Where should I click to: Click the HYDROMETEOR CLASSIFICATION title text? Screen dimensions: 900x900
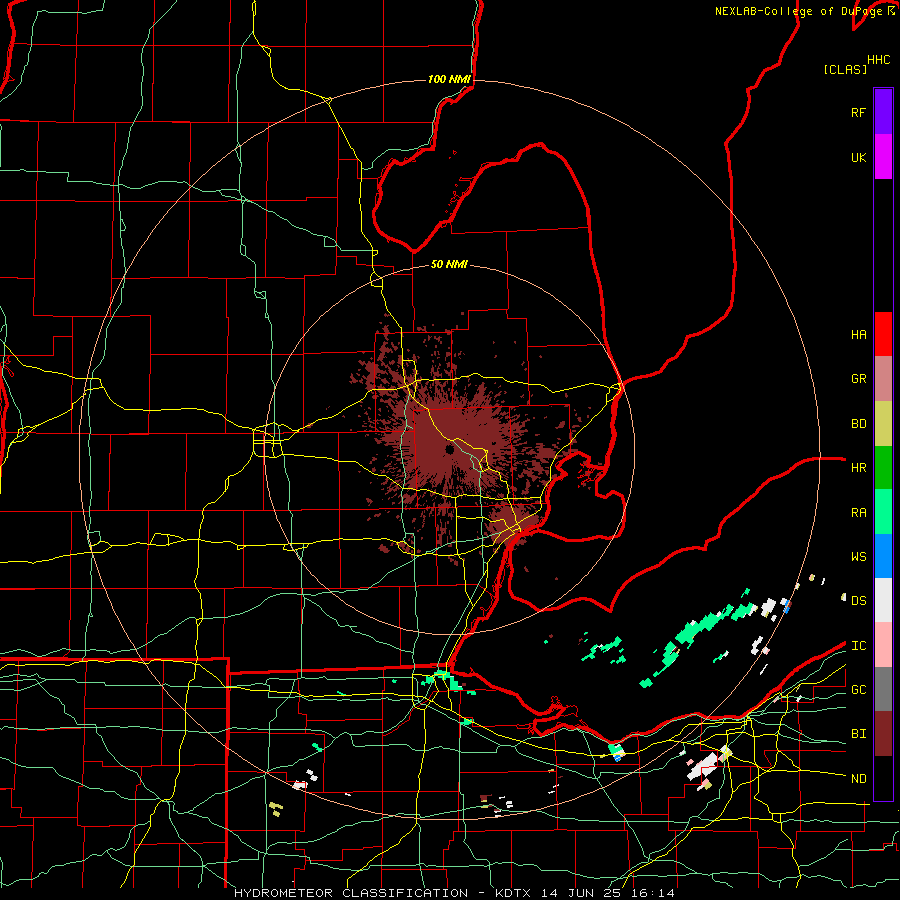point(351,893)
